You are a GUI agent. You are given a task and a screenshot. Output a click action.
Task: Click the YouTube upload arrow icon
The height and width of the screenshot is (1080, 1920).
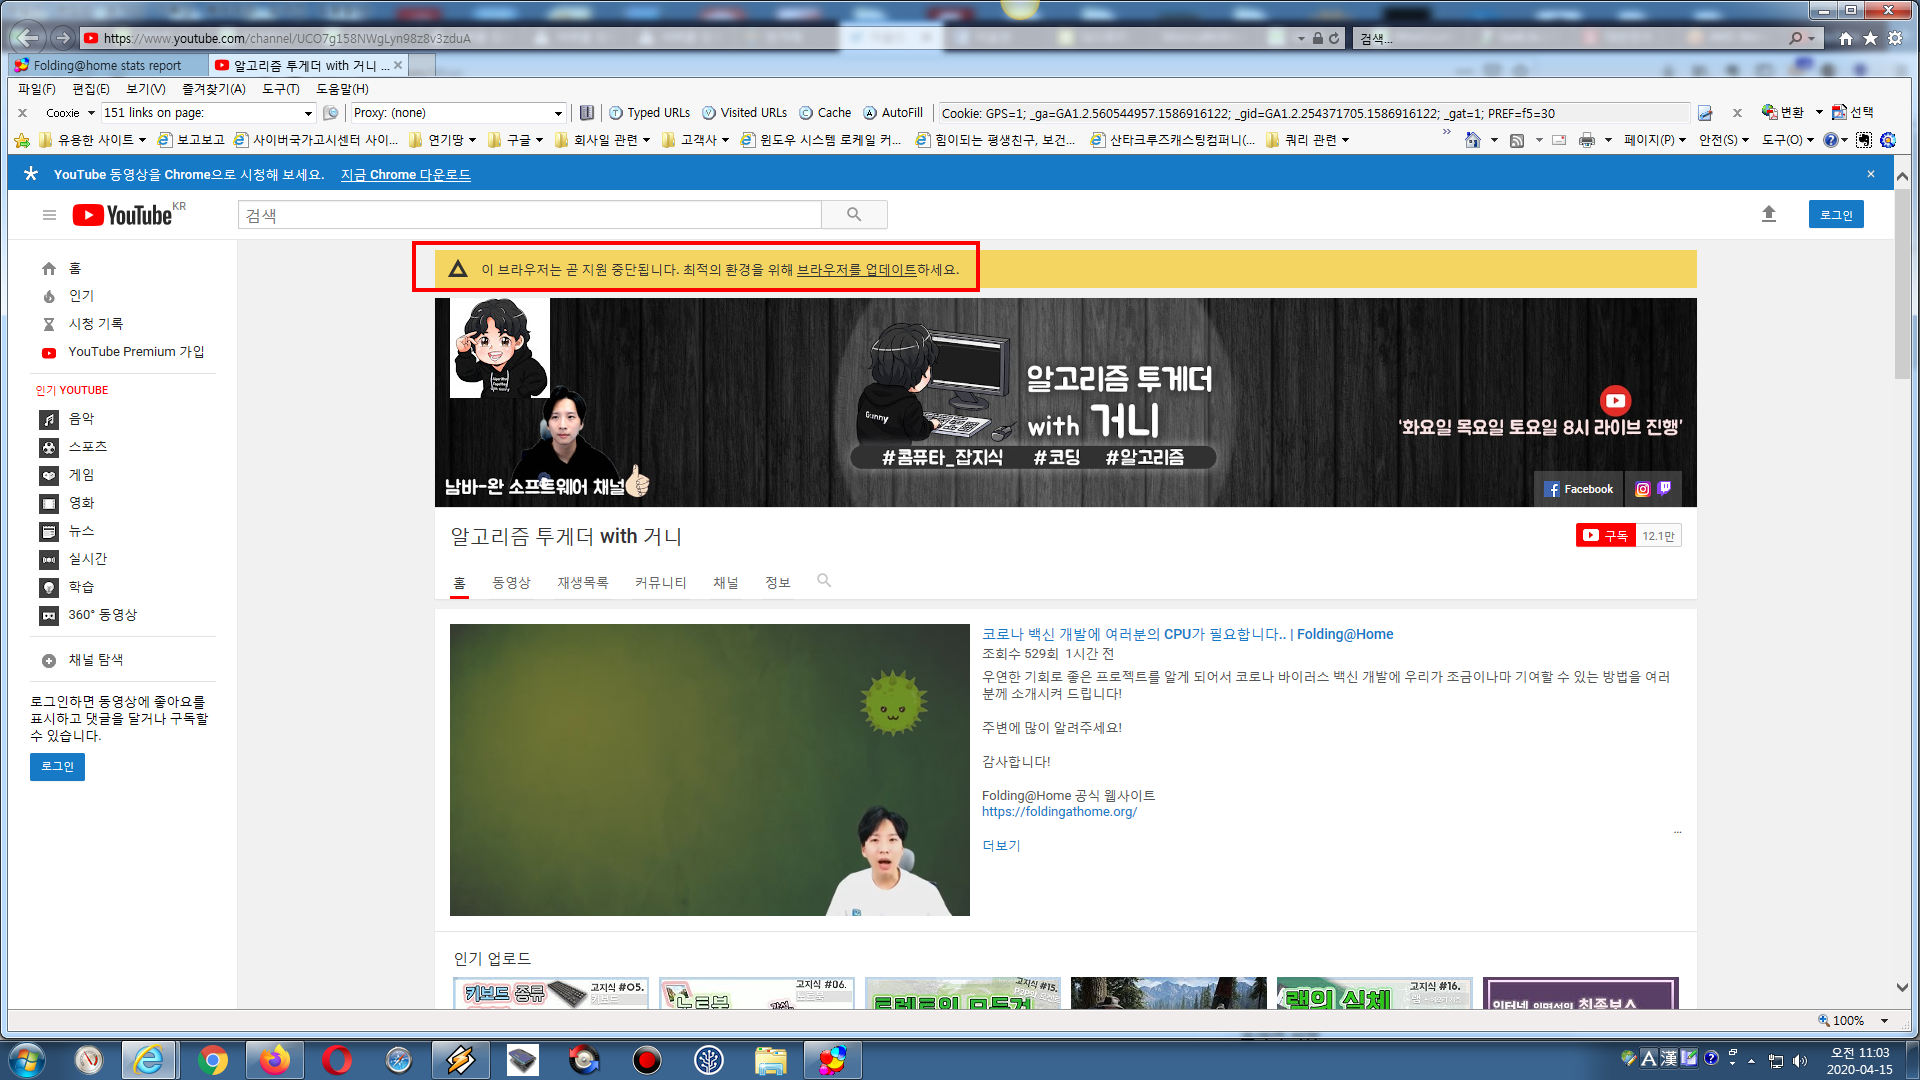click(1769, 214)
